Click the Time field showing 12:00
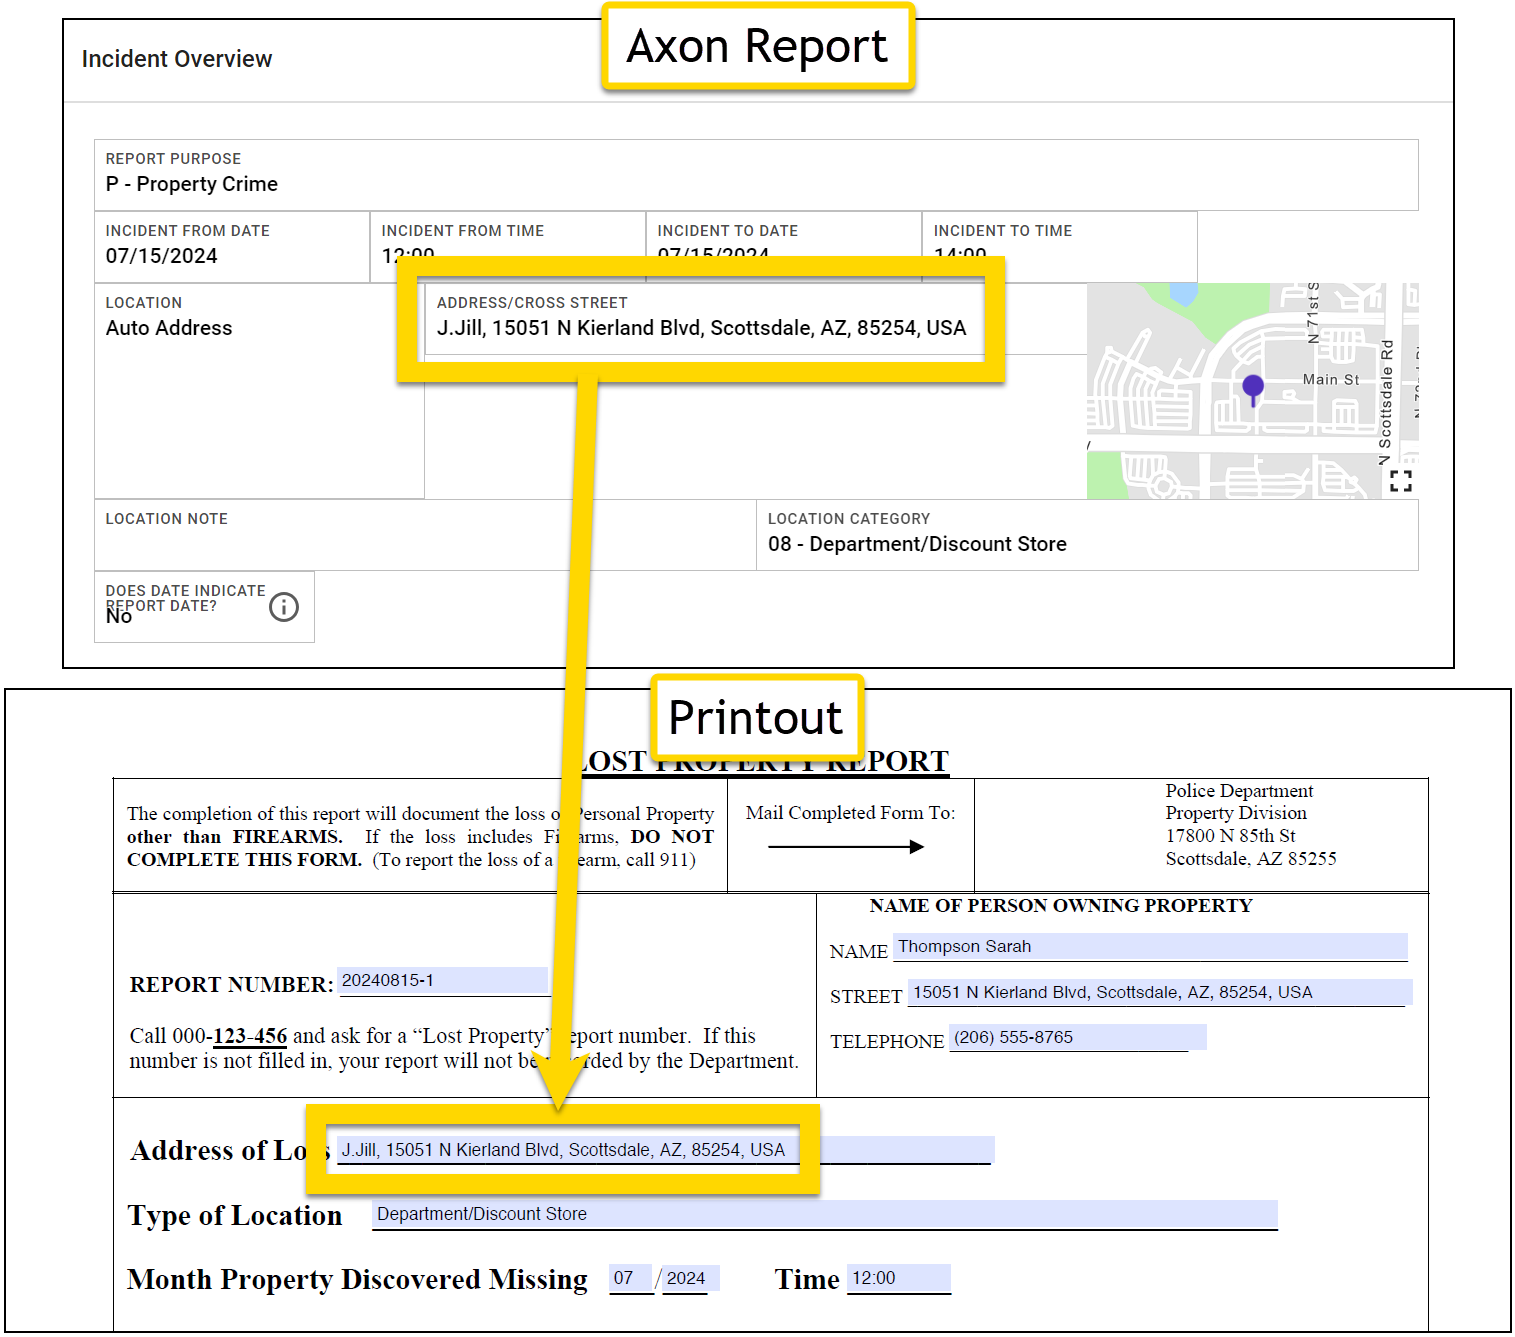 coord(897,1278)
